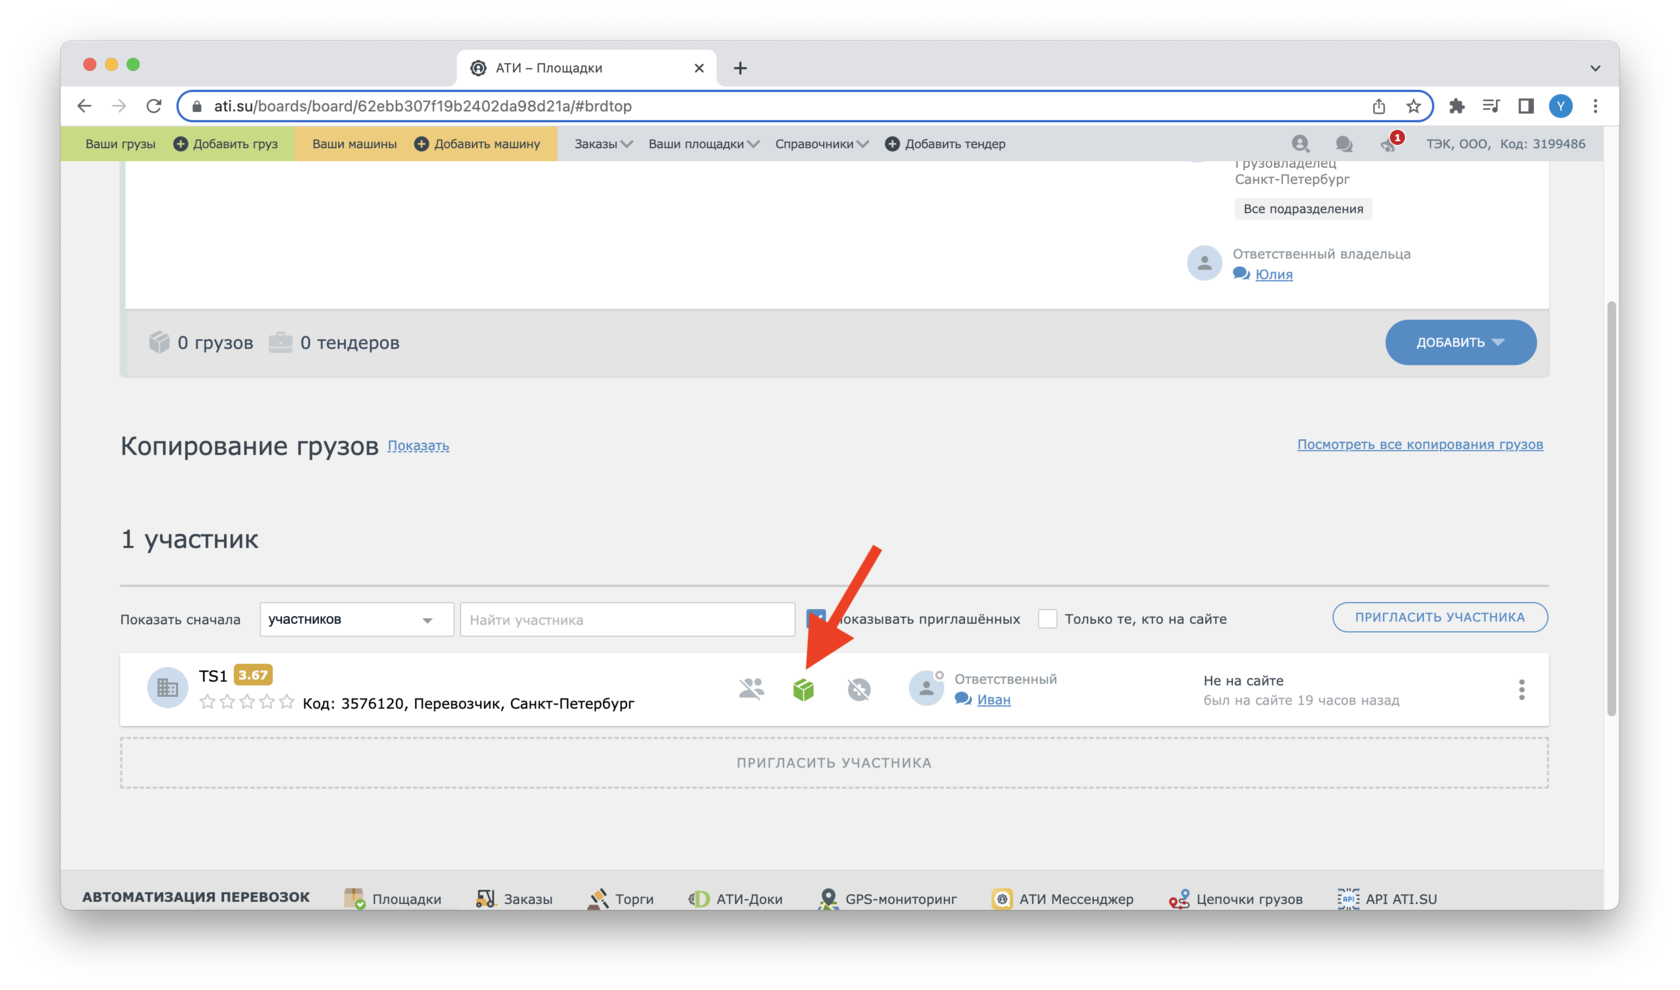Open Заказы in the footer bar

tap(514, 898)
